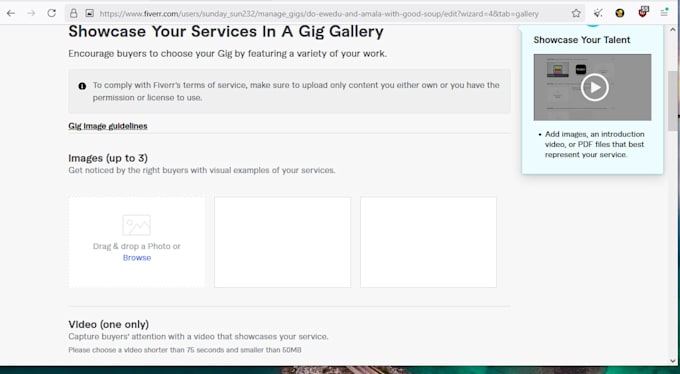Click the browser forward arrow
Viewport: 680px width, 374px height.
pyautogui.click(x=31, y=13)
